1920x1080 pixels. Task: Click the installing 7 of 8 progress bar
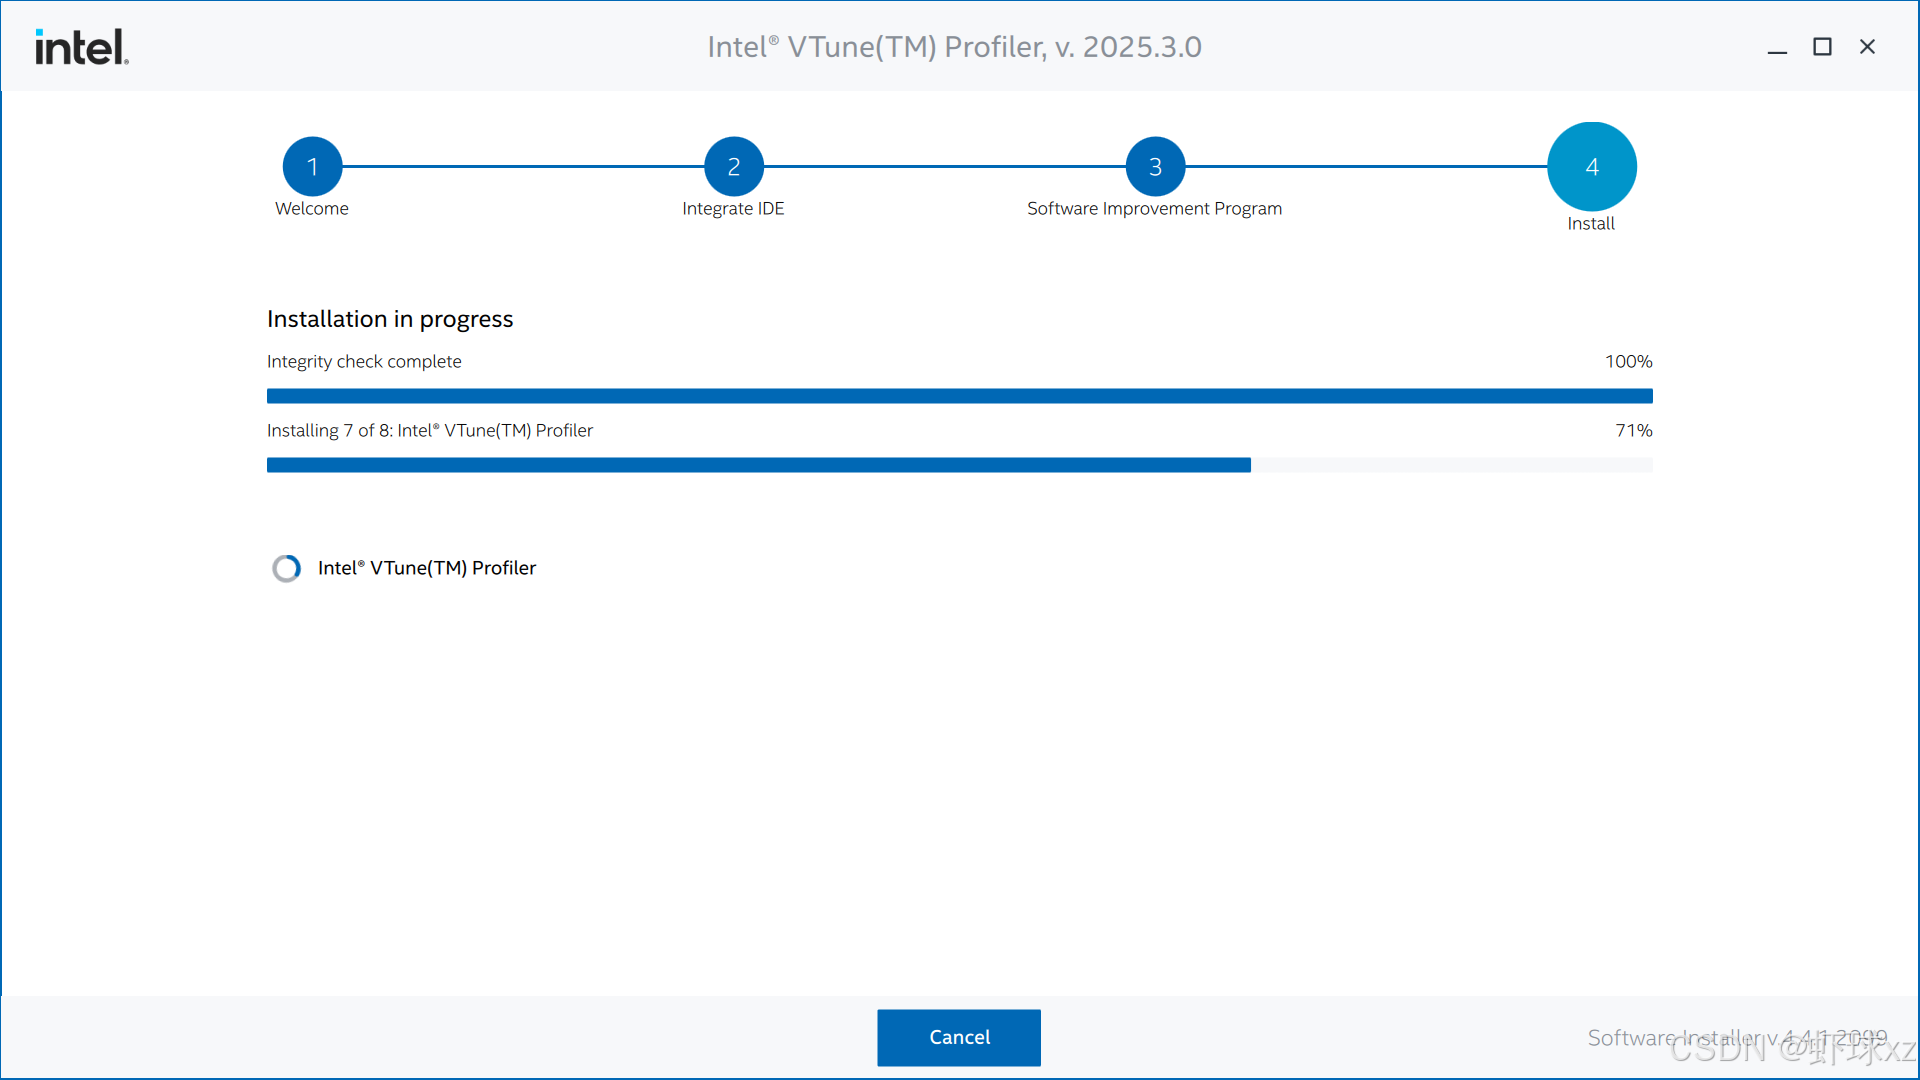pos(959,465)
